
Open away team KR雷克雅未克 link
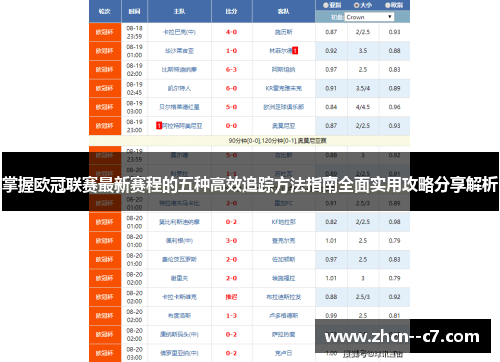284,88
